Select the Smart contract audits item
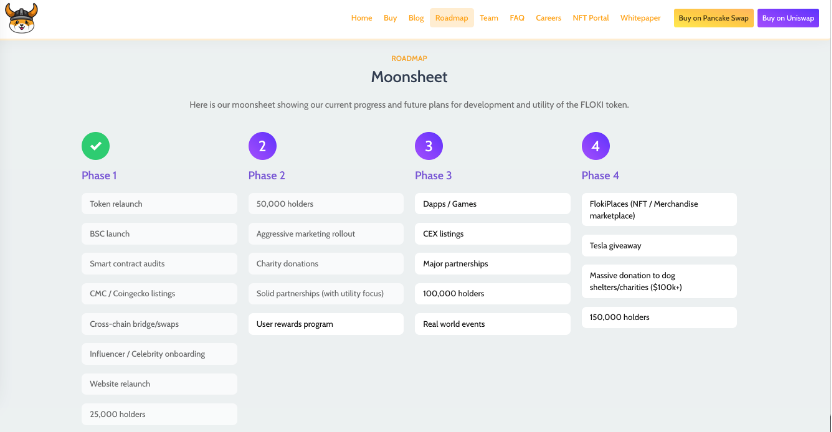Image resolution: width=832 pixels, height=432 pixels. point(159,264)
